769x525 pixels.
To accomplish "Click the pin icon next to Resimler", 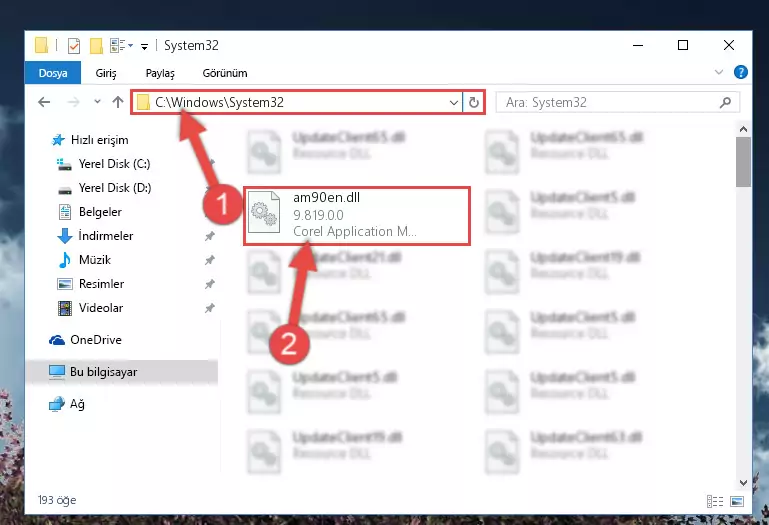I will coord(209,284).
